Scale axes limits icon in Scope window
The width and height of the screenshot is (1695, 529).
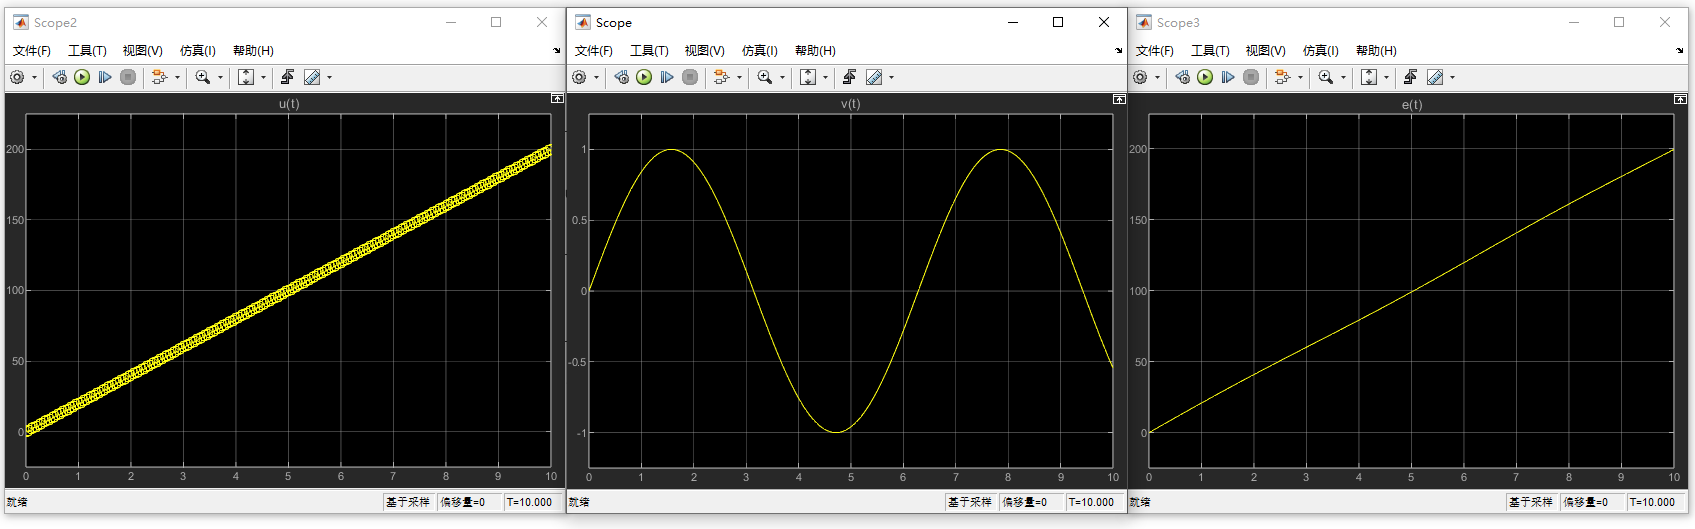click(808, 77)
